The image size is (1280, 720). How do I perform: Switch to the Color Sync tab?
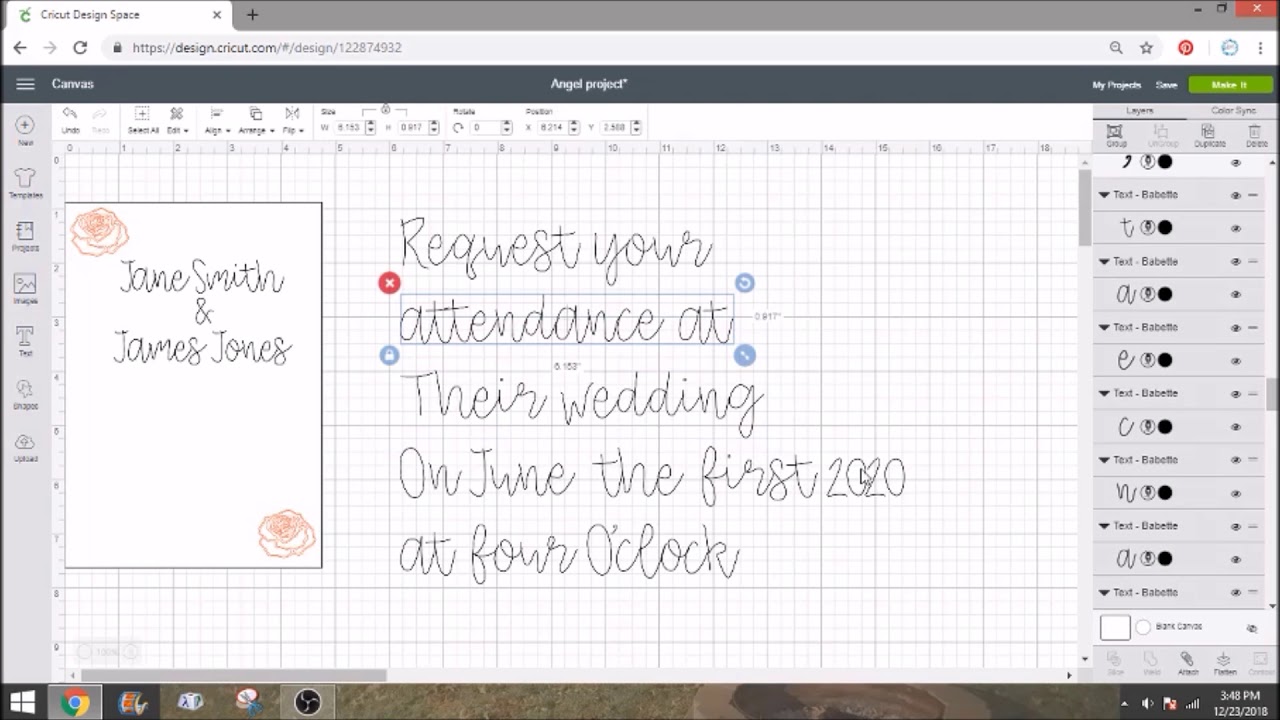(1233, 111)
